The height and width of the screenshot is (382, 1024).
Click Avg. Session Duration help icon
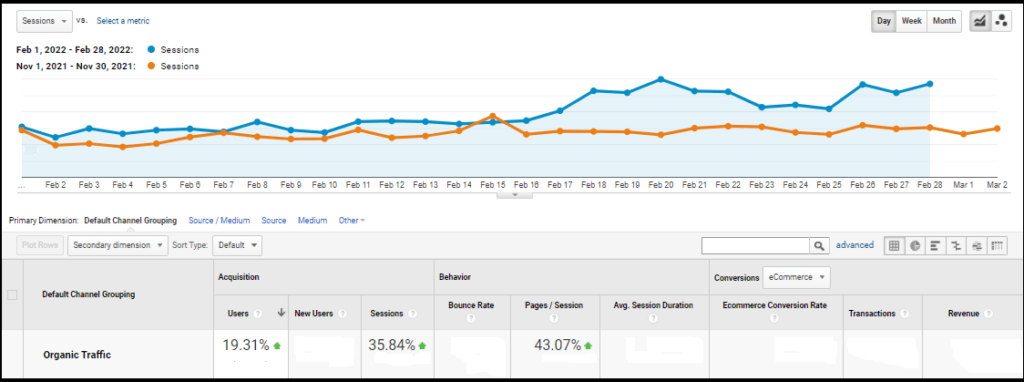(653, 319)
